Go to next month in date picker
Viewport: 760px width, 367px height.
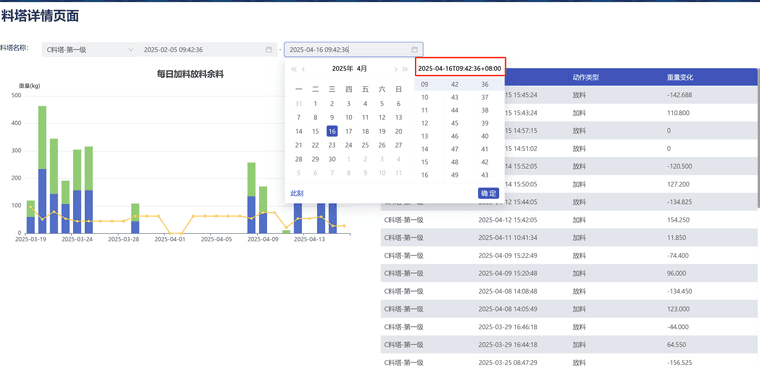[396, 69]
